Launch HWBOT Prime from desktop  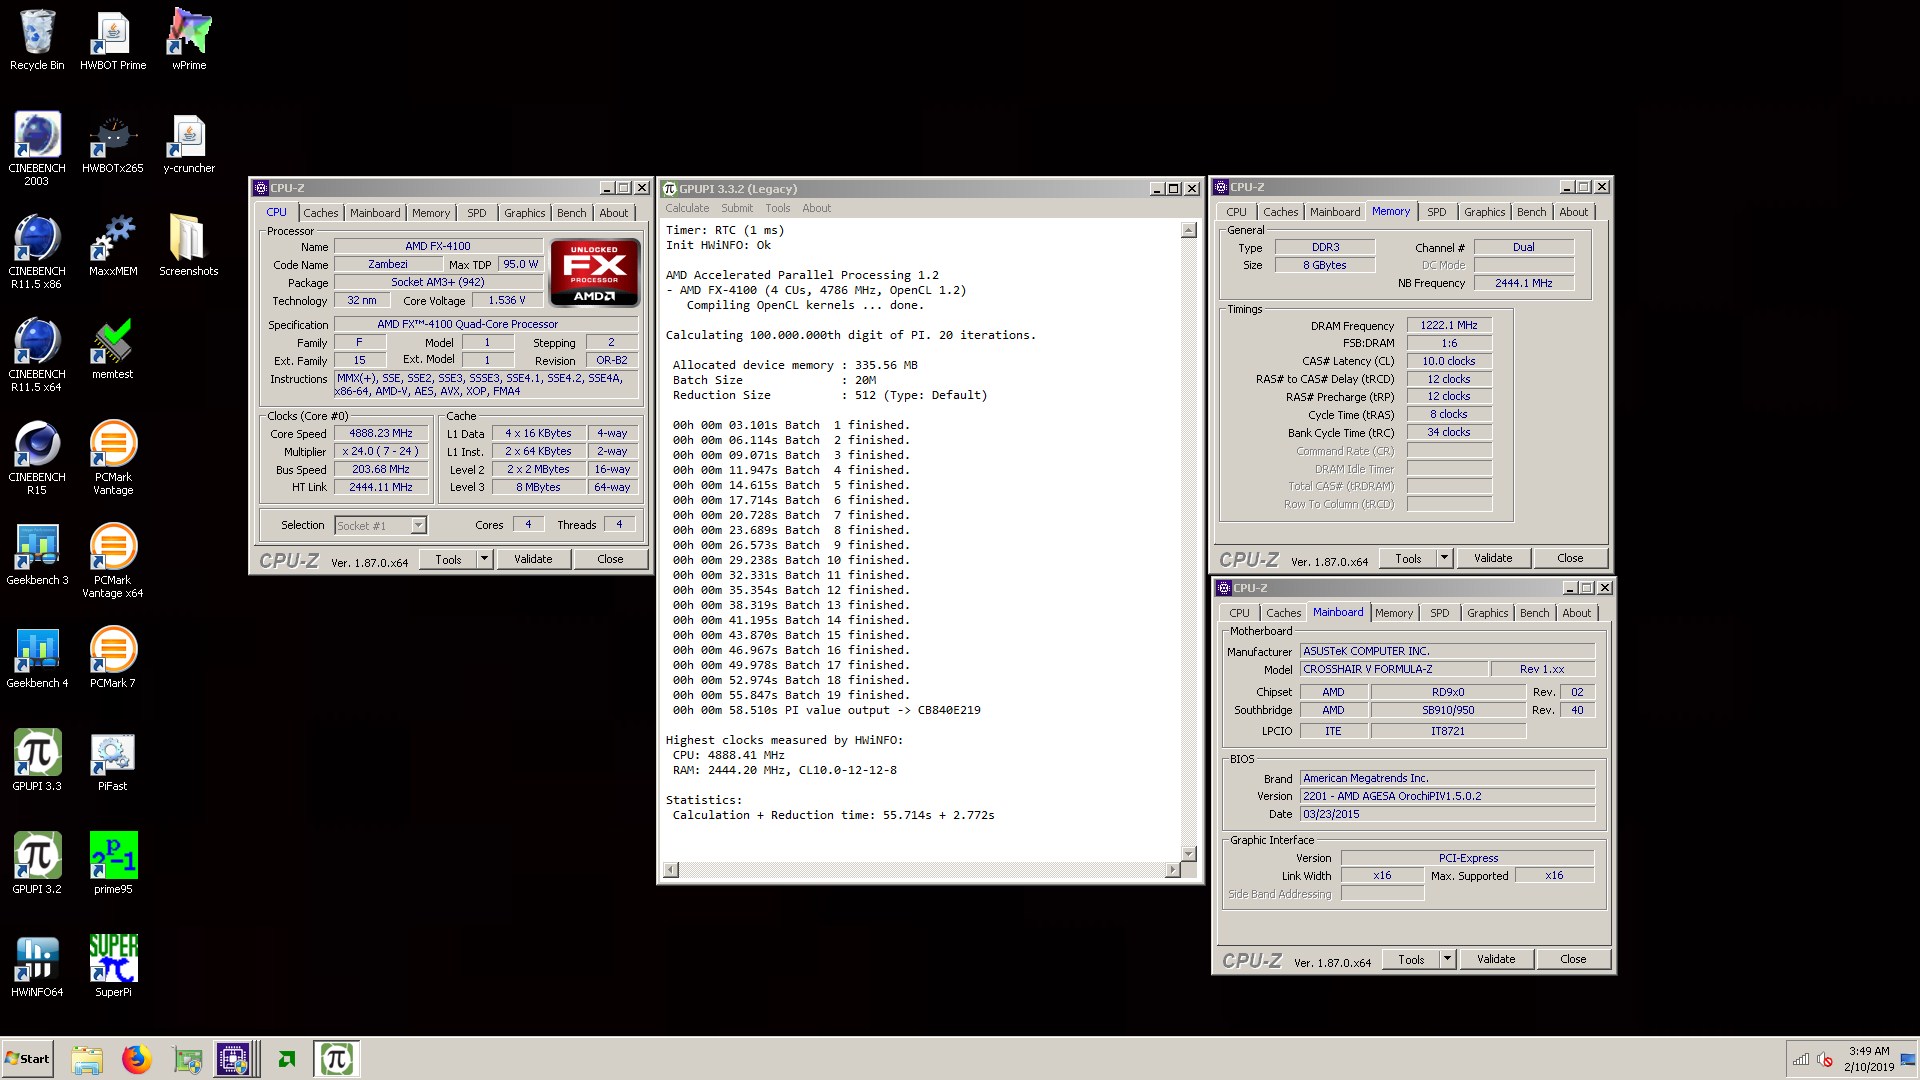[x=113, y=40]
